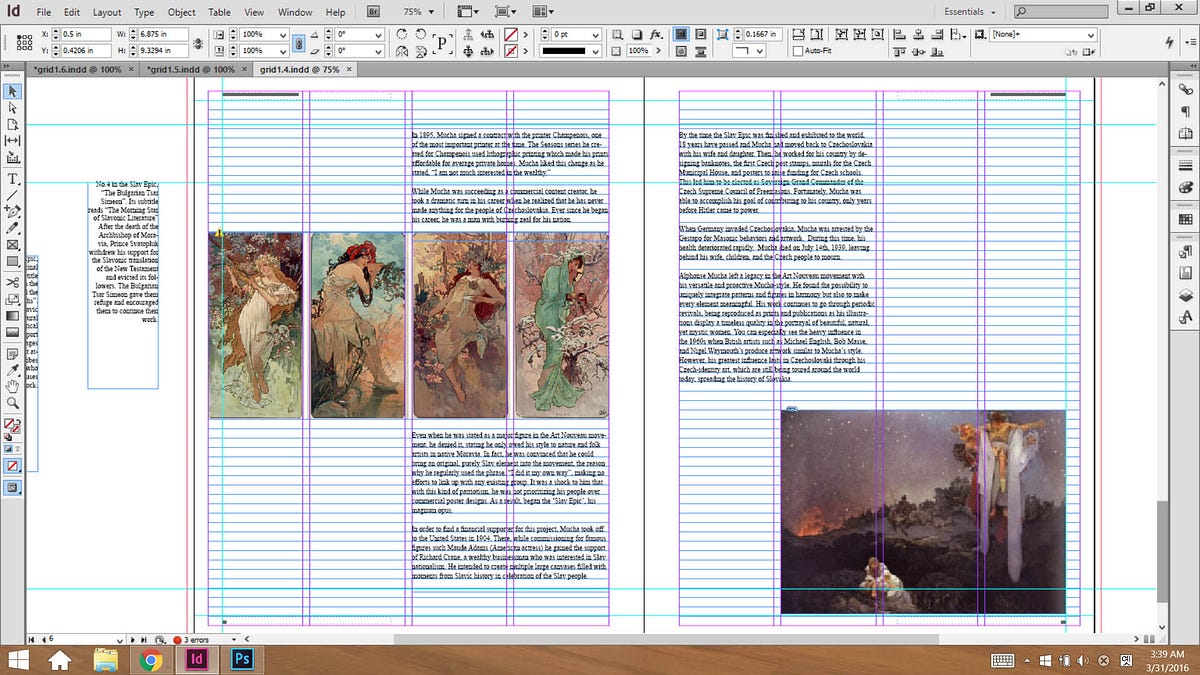Switch to the grid1.6.indd document tab
1200x675 pixels.
[76, 70]
